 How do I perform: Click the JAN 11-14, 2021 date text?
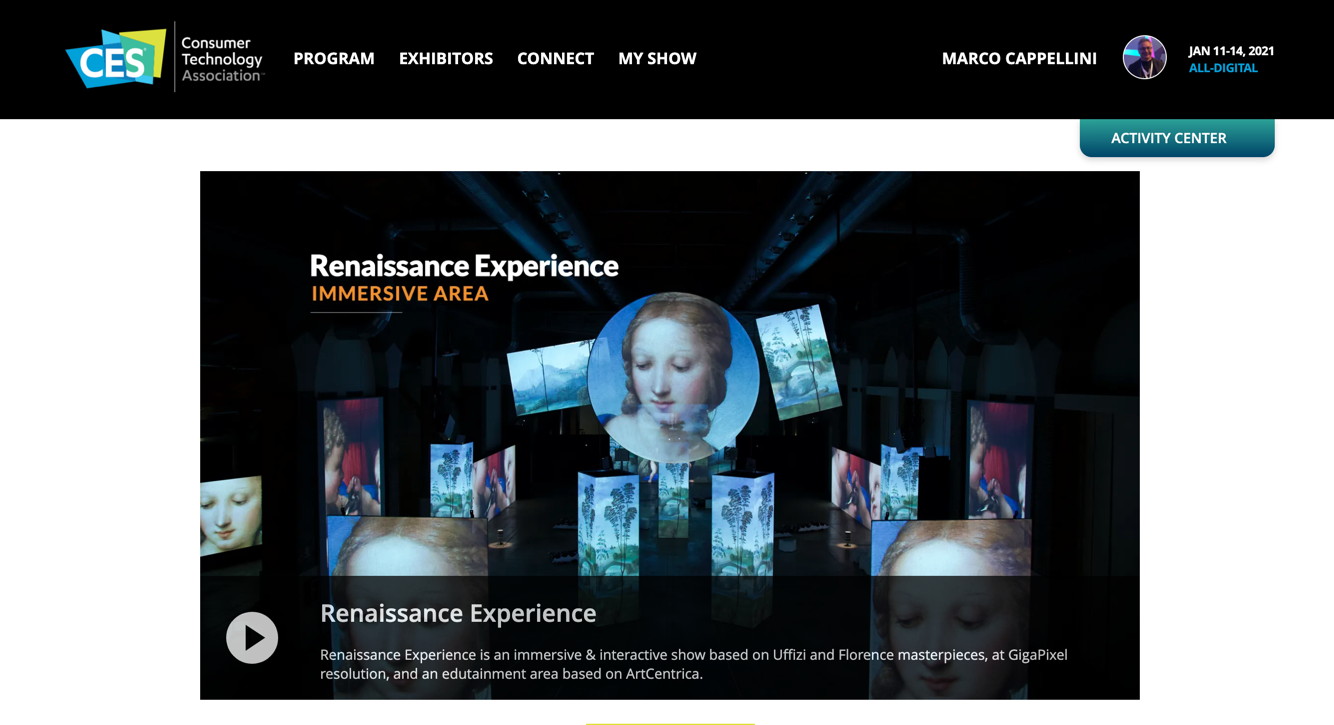coord(1231,51)
